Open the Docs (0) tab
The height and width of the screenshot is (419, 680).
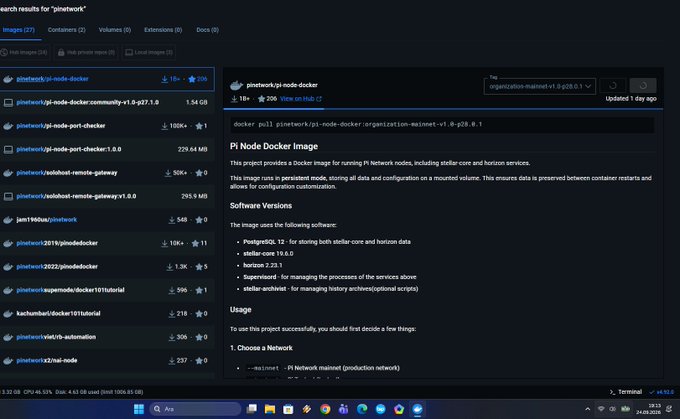point(207,30)
